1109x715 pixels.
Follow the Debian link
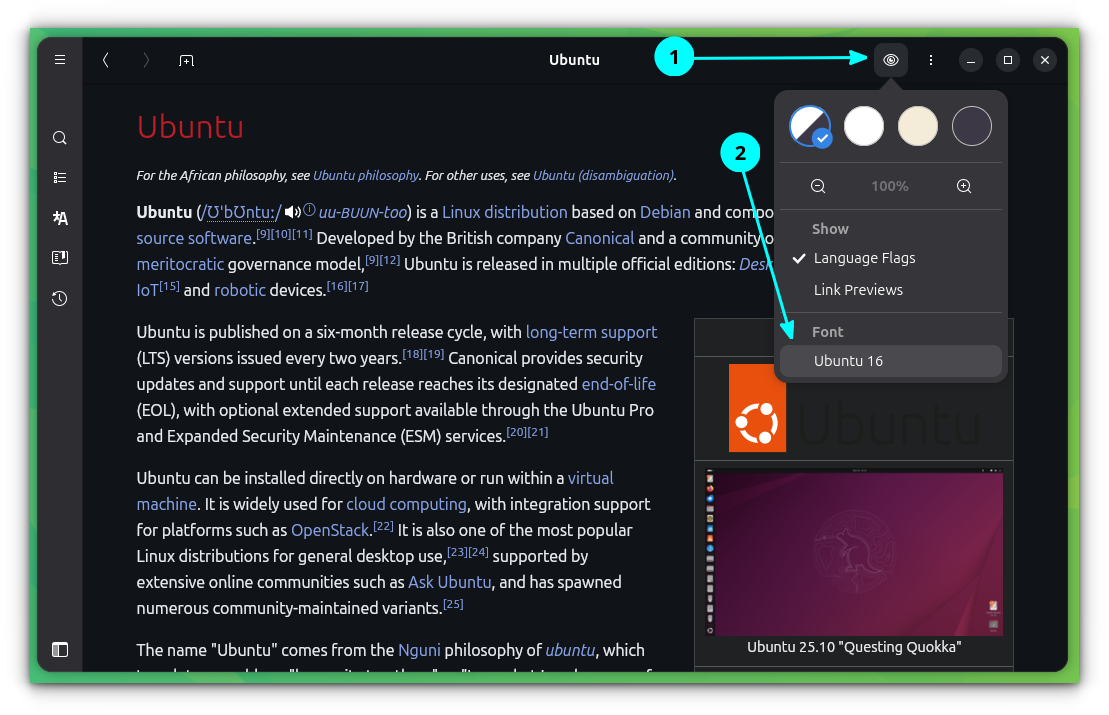(x=665, y=212)
